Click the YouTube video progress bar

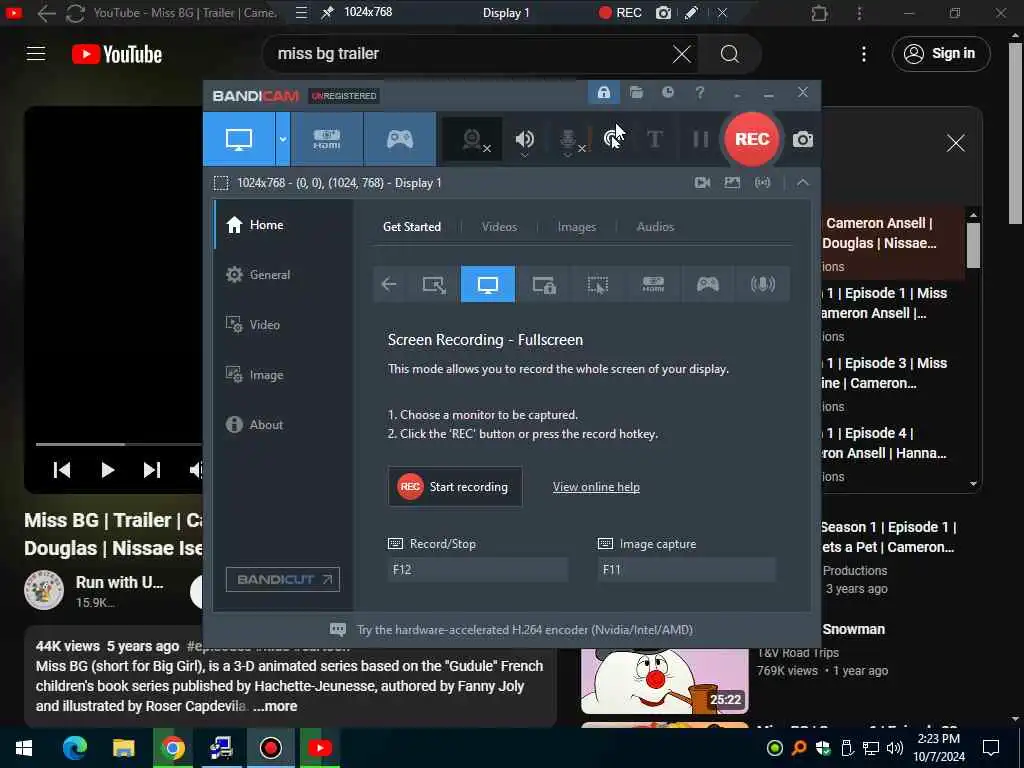pyautogui.click(x=119, y=444)
